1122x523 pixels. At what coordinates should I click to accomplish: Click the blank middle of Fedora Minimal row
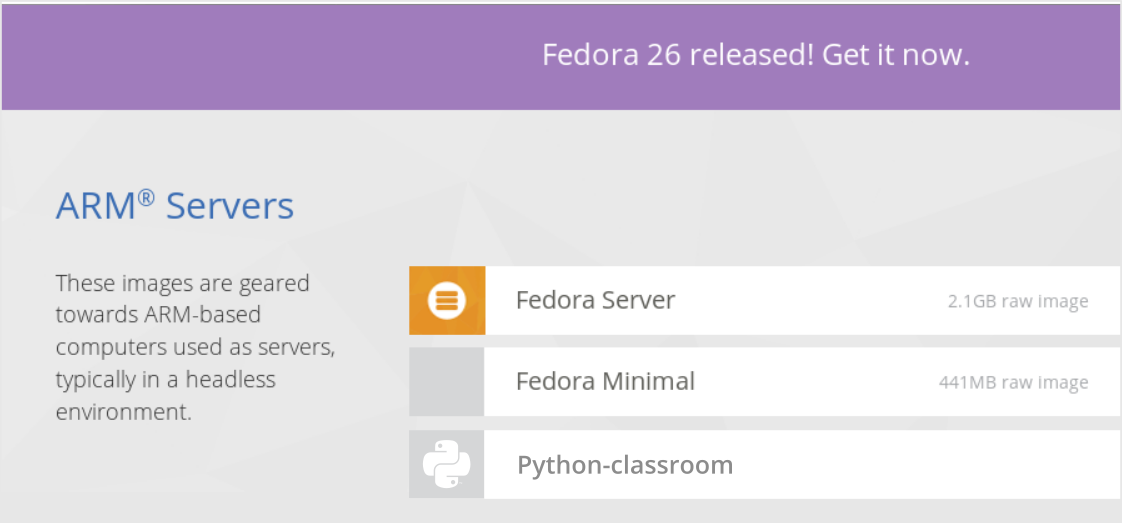[x=816, y=382]
